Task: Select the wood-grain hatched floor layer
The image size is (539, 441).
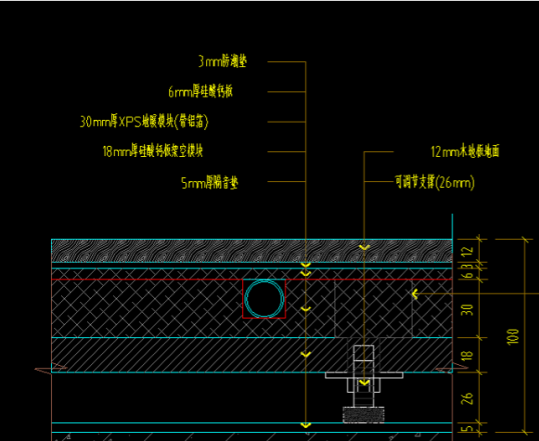Action: (x=252, y=251)
